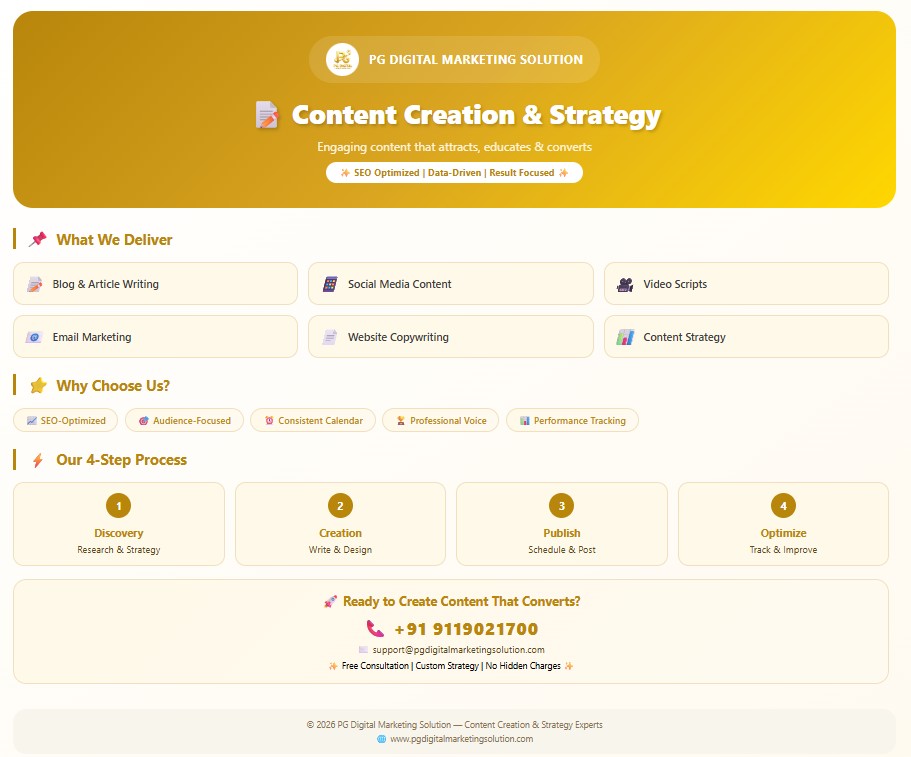Click the chart icon in Performance Tracking
The height and width of the screenshot is (757, 911).
coord(525,421)
